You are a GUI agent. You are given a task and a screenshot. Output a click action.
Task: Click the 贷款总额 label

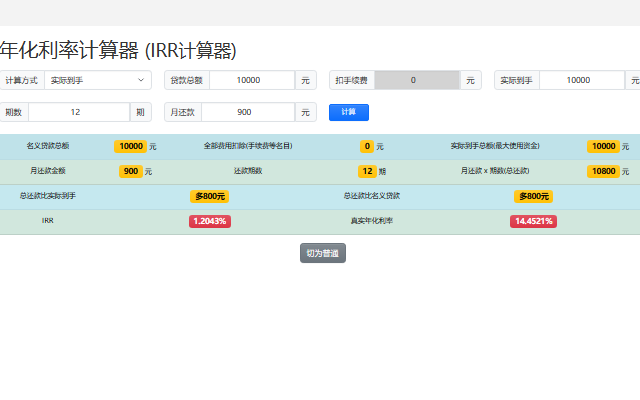click(x=187, y=80)
